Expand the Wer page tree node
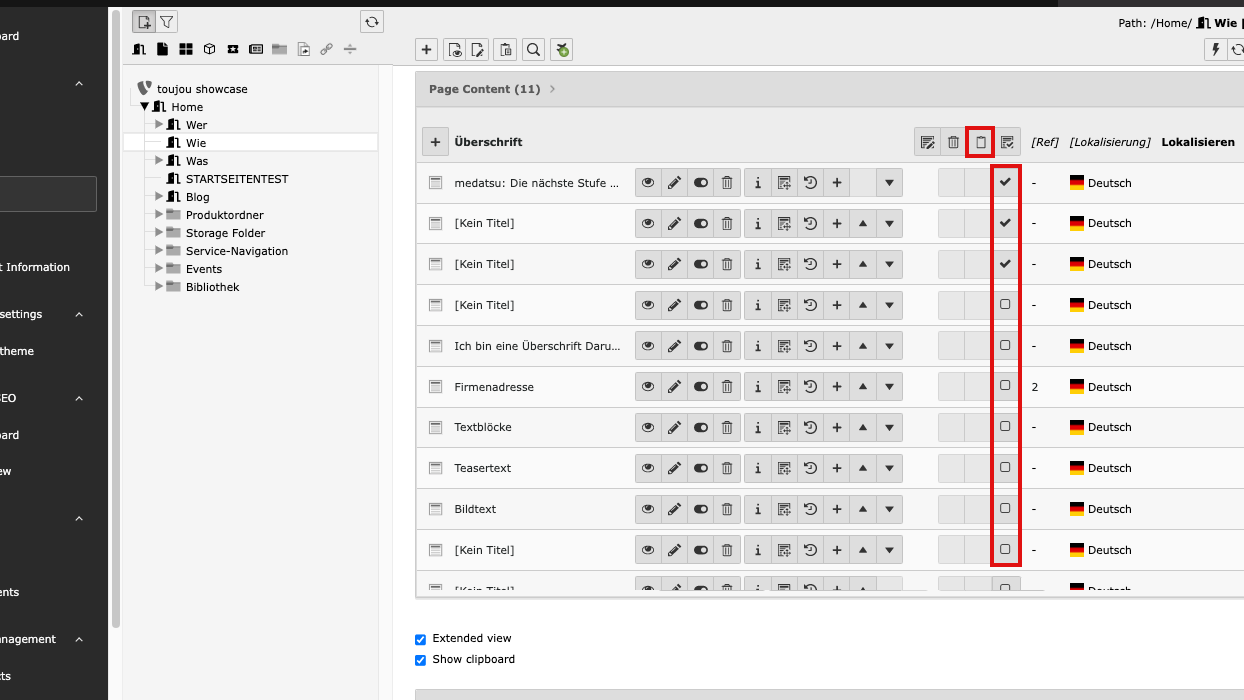This screenshot has width=1244, height=700. pos(158,124)
